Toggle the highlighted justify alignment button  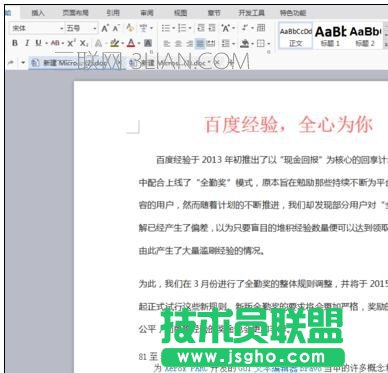(x=200, y=44)
